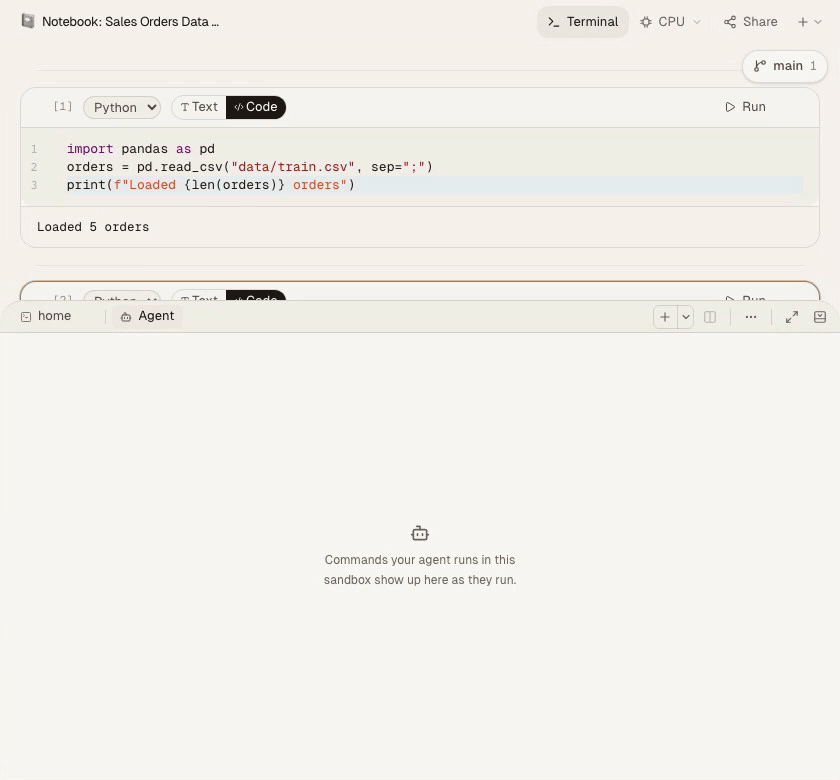Screen dimensions: 840x780
Task: Open the CPU compute dropdown
Action: [x=670, y=22]
